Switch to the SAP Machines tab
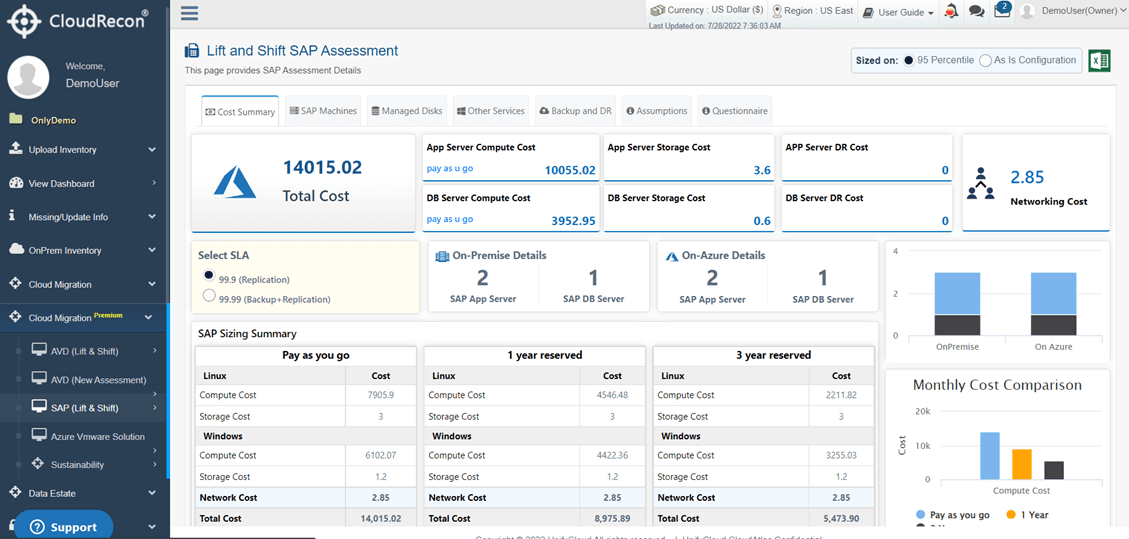This screenshot has height=539, width=1129. pos(323,111)
